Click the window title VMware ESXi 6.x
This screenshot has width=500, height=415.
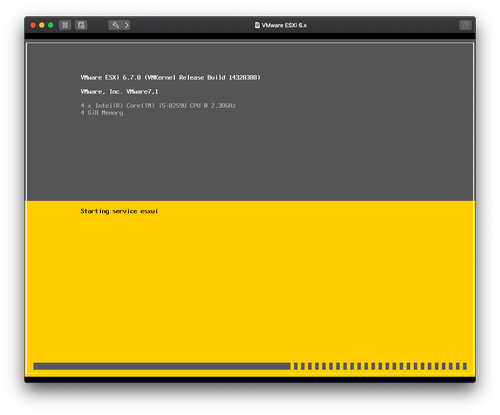point(284,25)
